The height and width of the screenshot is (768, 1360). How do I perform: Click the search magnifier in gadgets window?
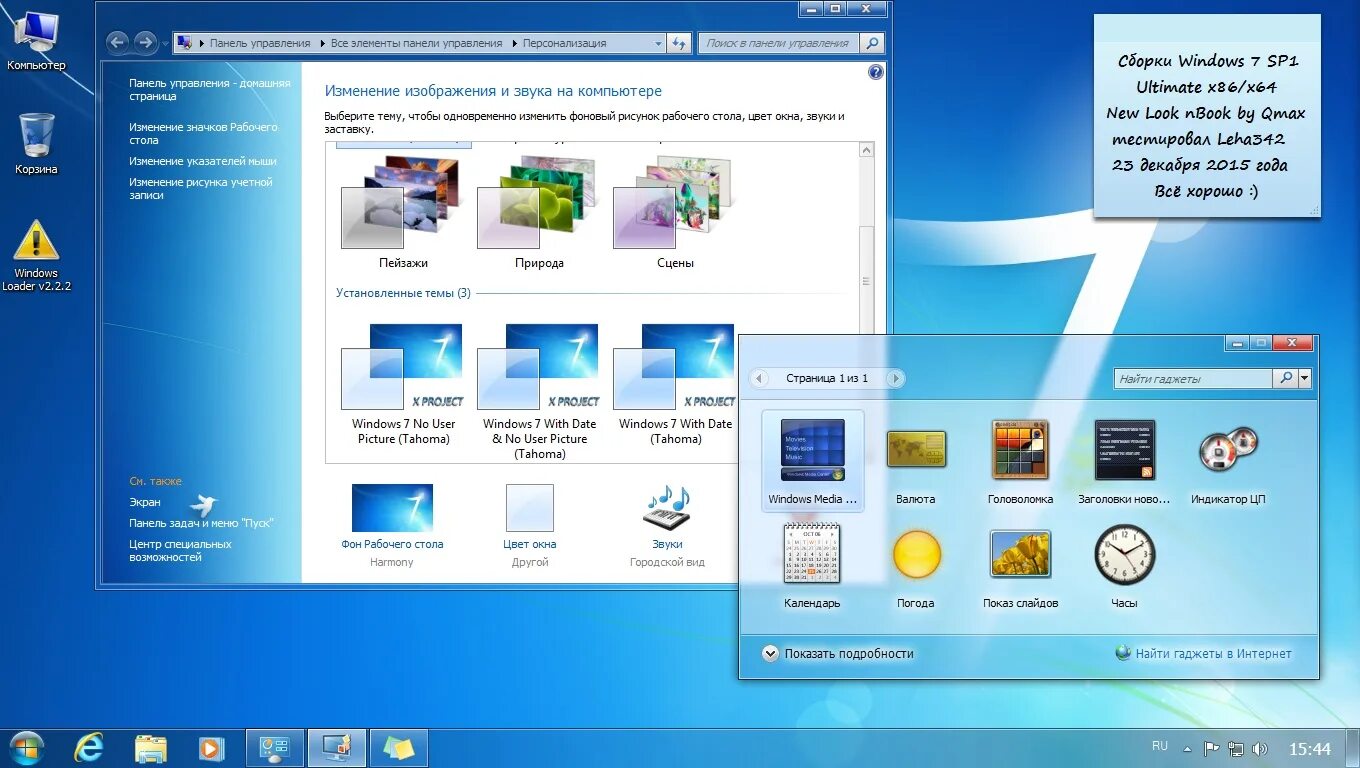[1285, 378]
